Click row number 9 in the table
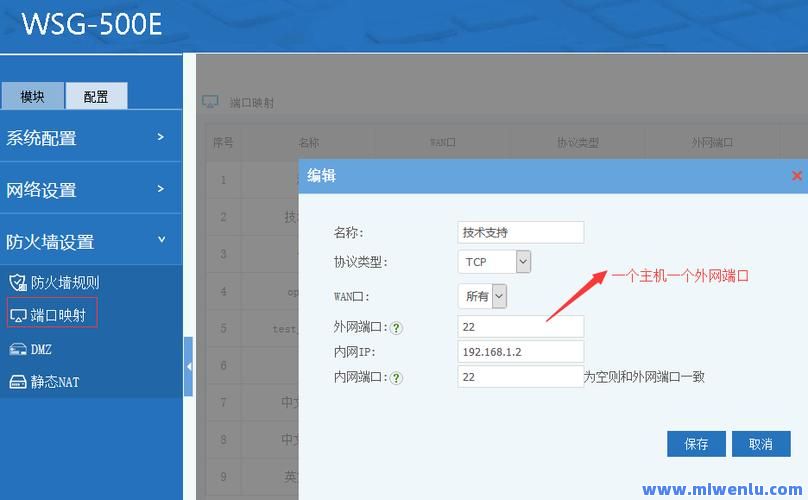The width and height of the screenshot is (808, 500). click(x=223, y=476)
